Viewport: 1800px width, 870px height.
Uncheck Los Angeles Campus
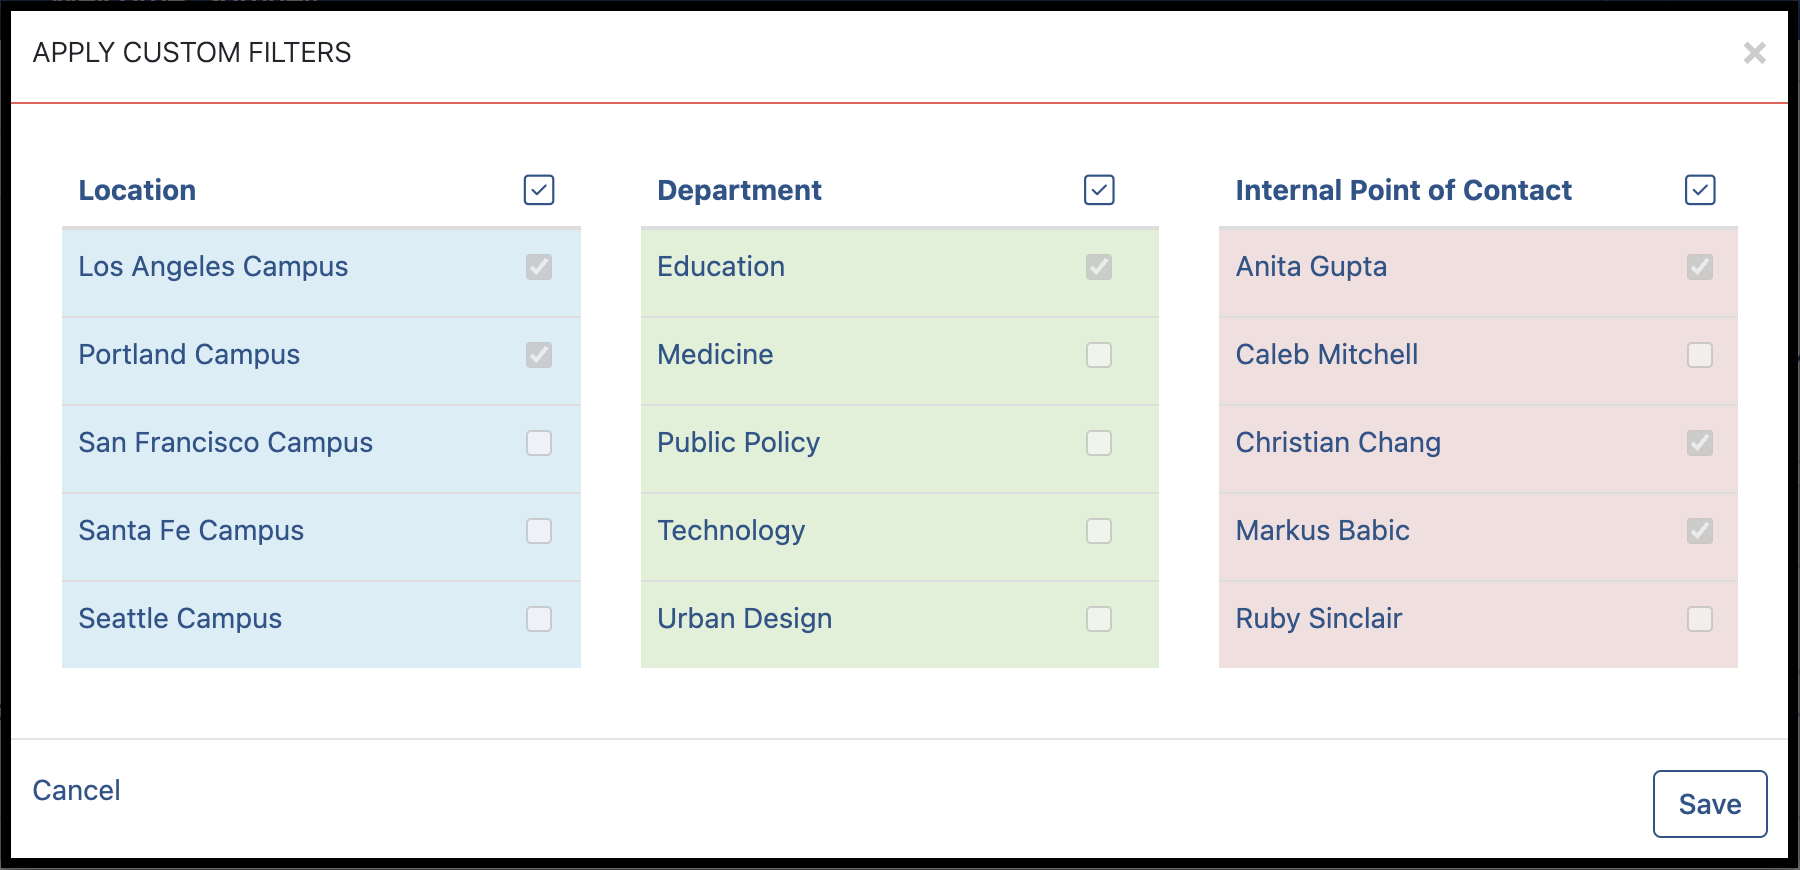click(539, 267)
